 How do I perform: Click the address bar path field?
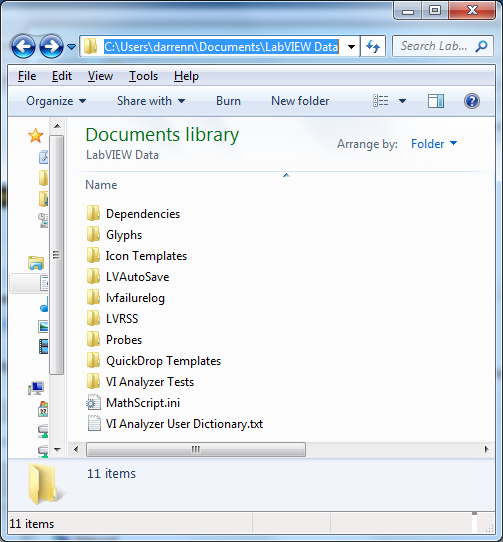221,46
